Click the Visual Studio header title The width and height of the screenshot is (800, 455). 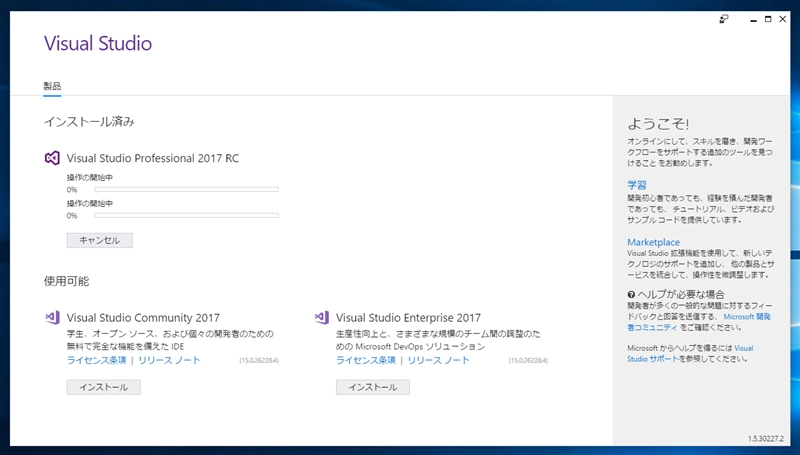98,43
